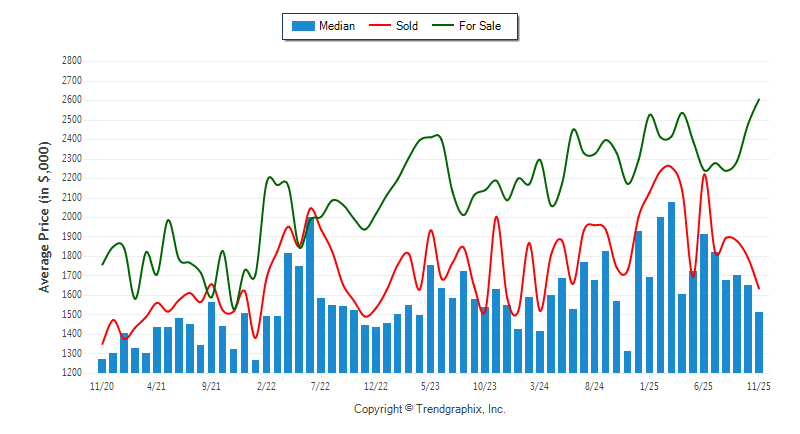
Task: Click the blue Median legend swatch
Action: tap(302, 26)
